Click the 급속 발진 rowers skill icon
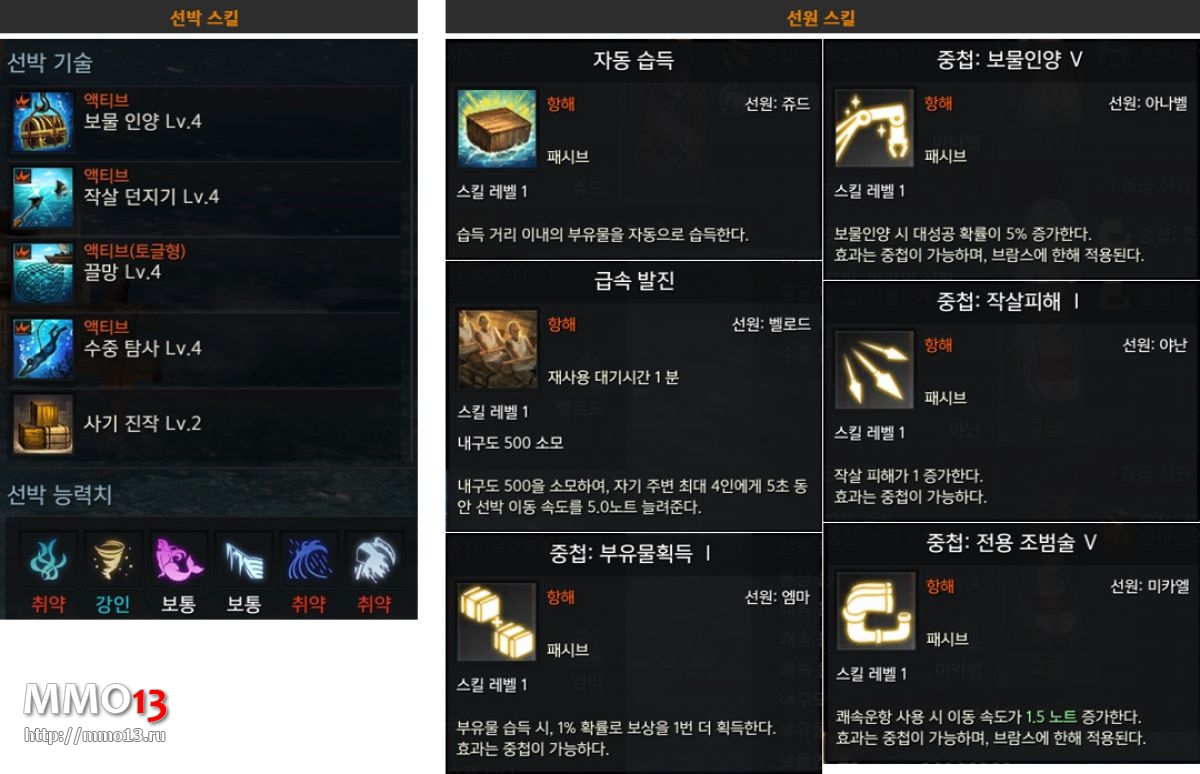The width and height of the screenshot is (1200, 774). pyautogui.click(x=497, y=349)
